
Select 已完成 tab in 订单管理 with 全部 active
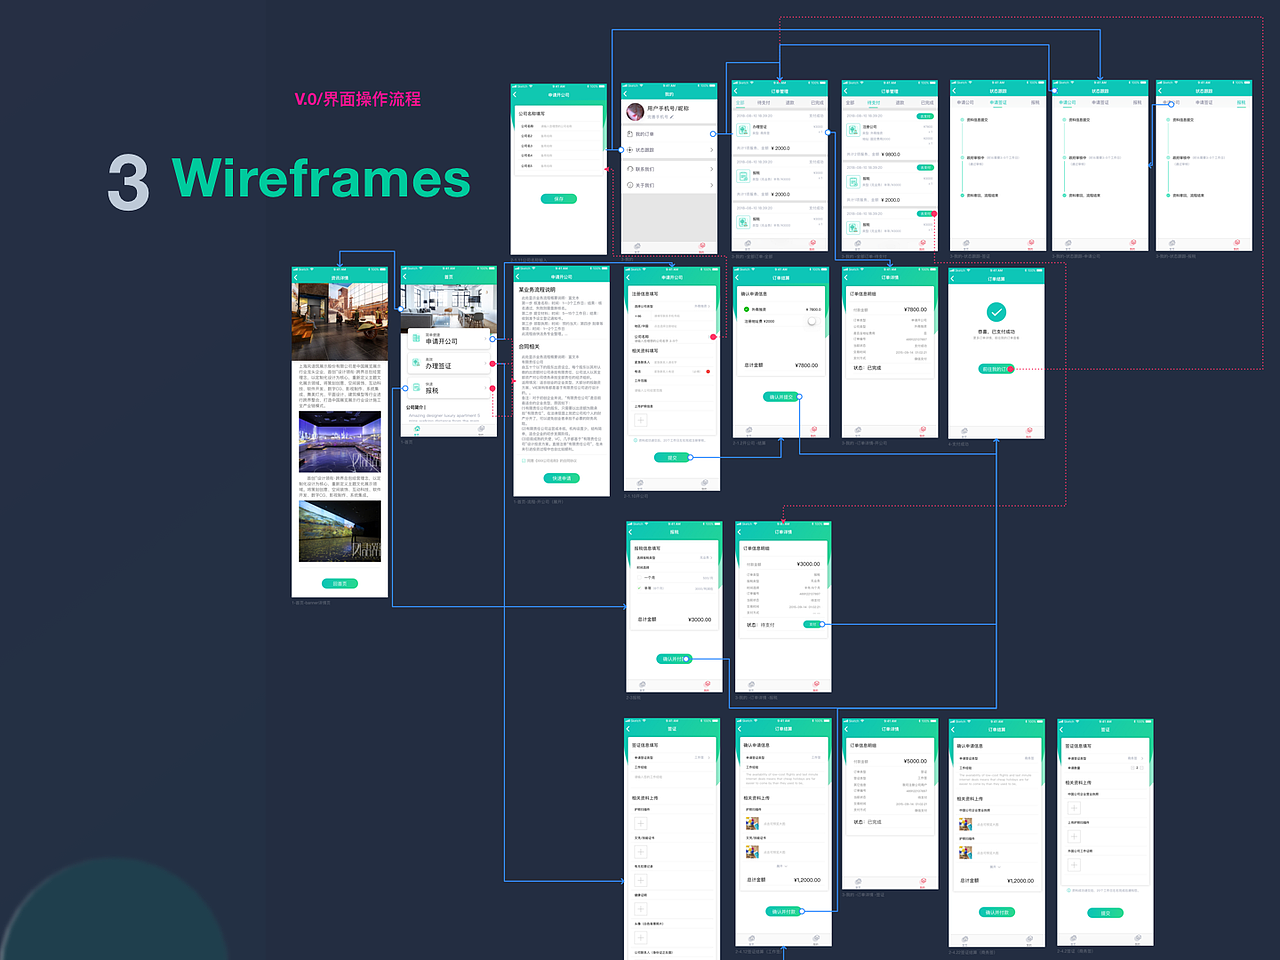coord(817,103)
